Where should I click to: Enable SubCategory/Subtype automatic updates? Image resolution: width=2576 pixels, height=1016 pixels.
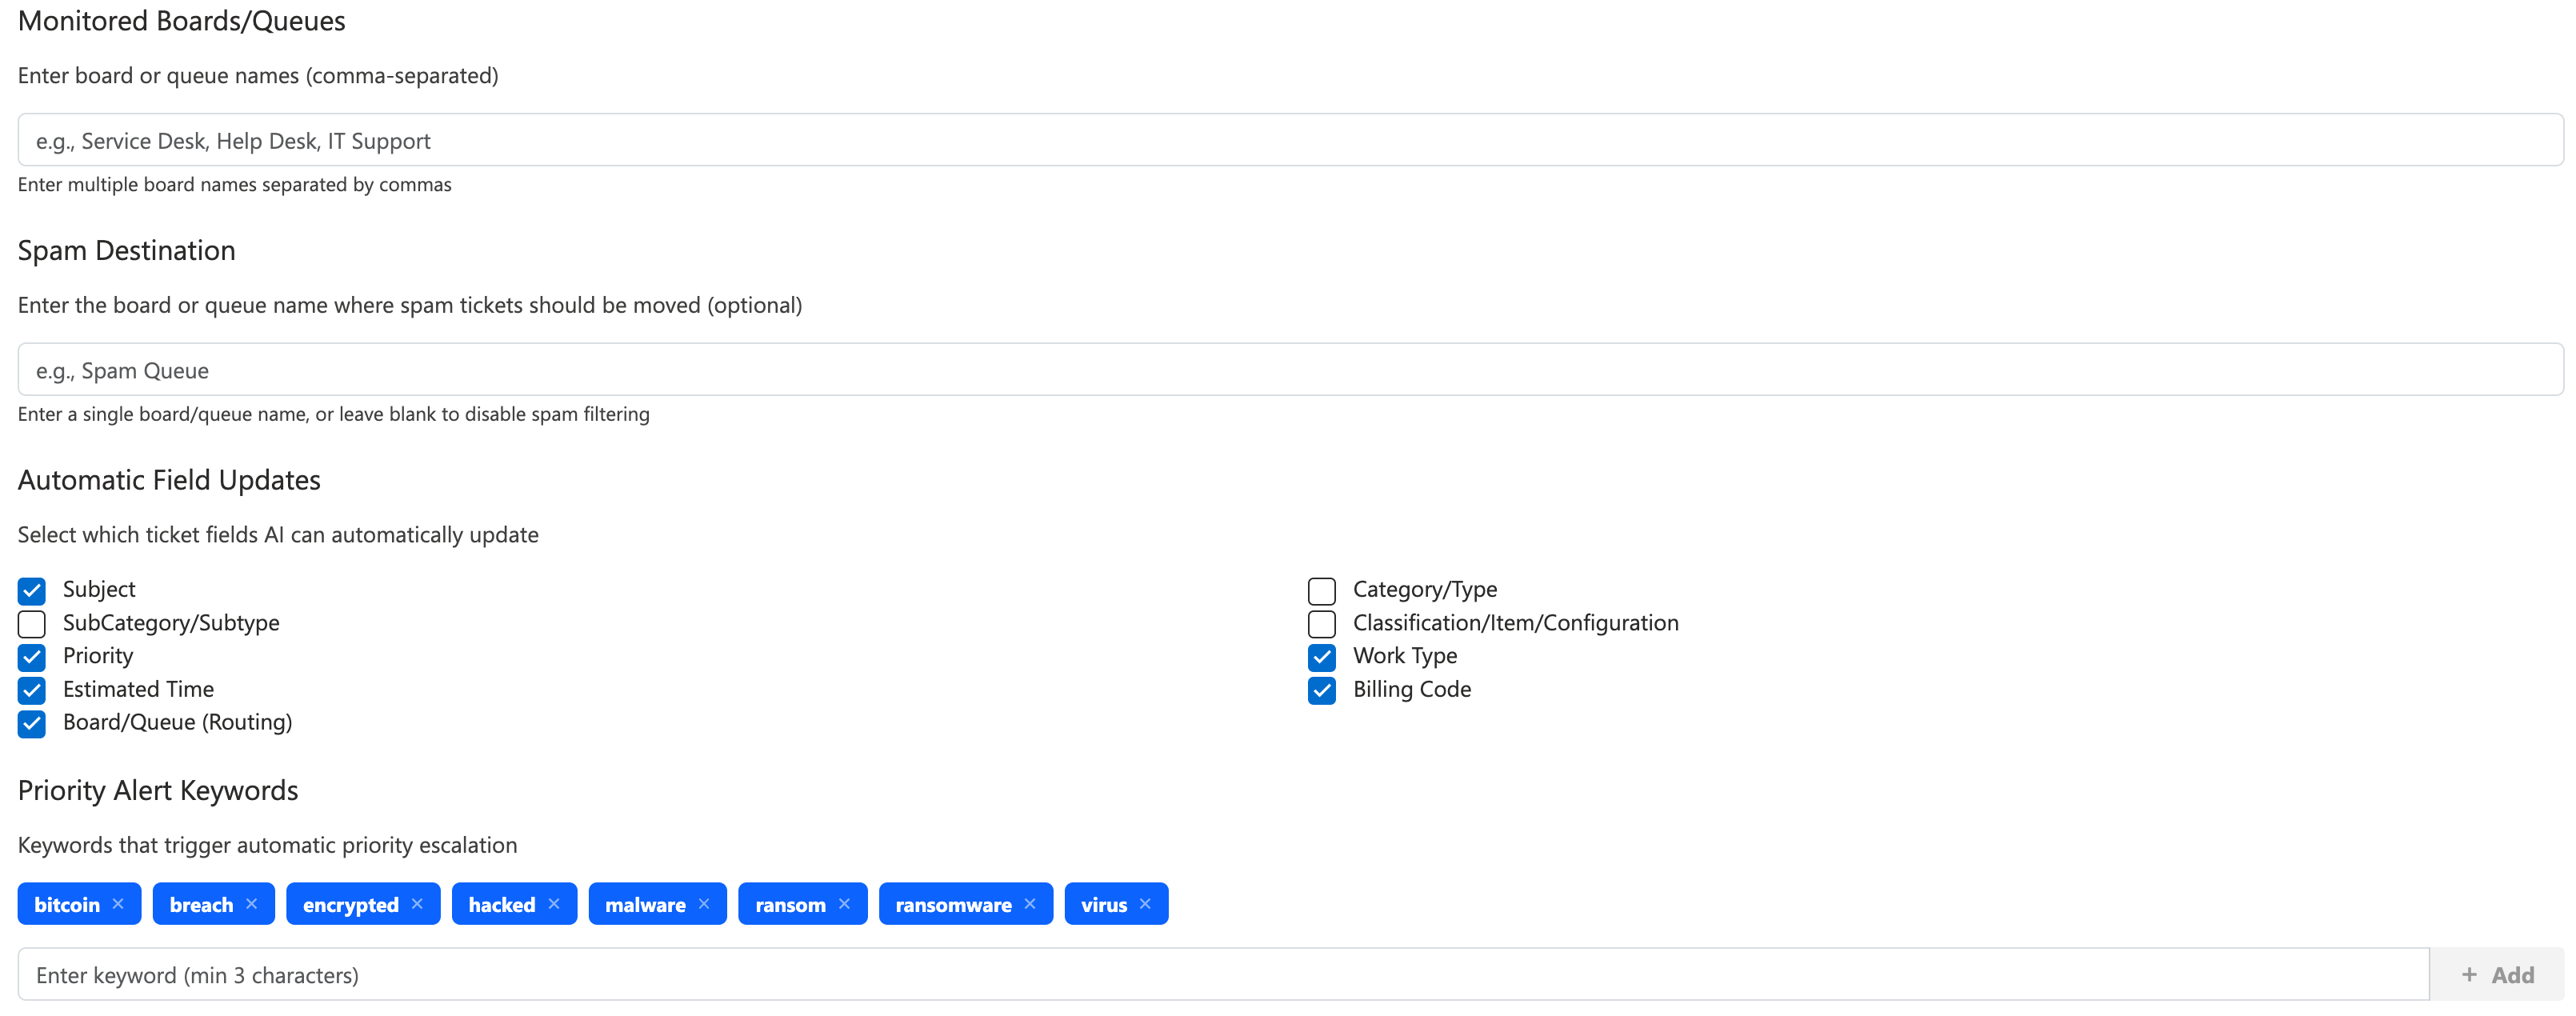point(31,624)
